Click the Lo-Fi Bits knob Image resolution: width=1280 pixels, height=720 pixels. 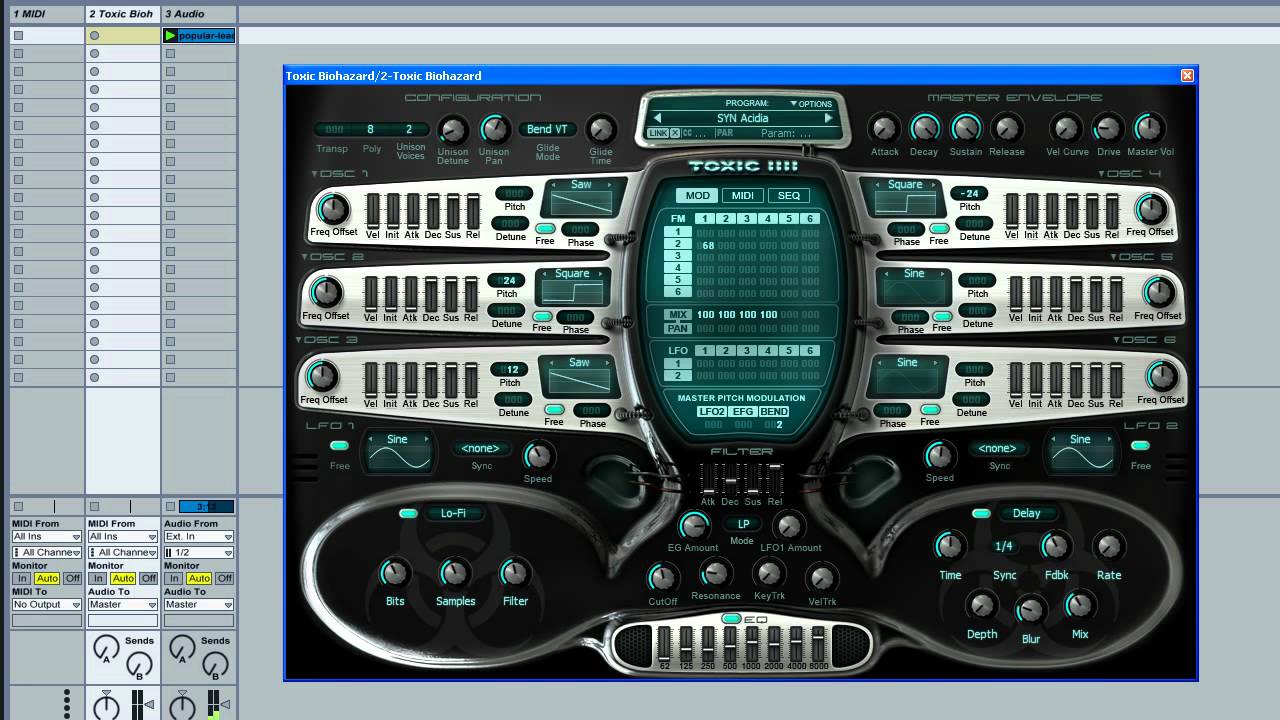(395, 574)
